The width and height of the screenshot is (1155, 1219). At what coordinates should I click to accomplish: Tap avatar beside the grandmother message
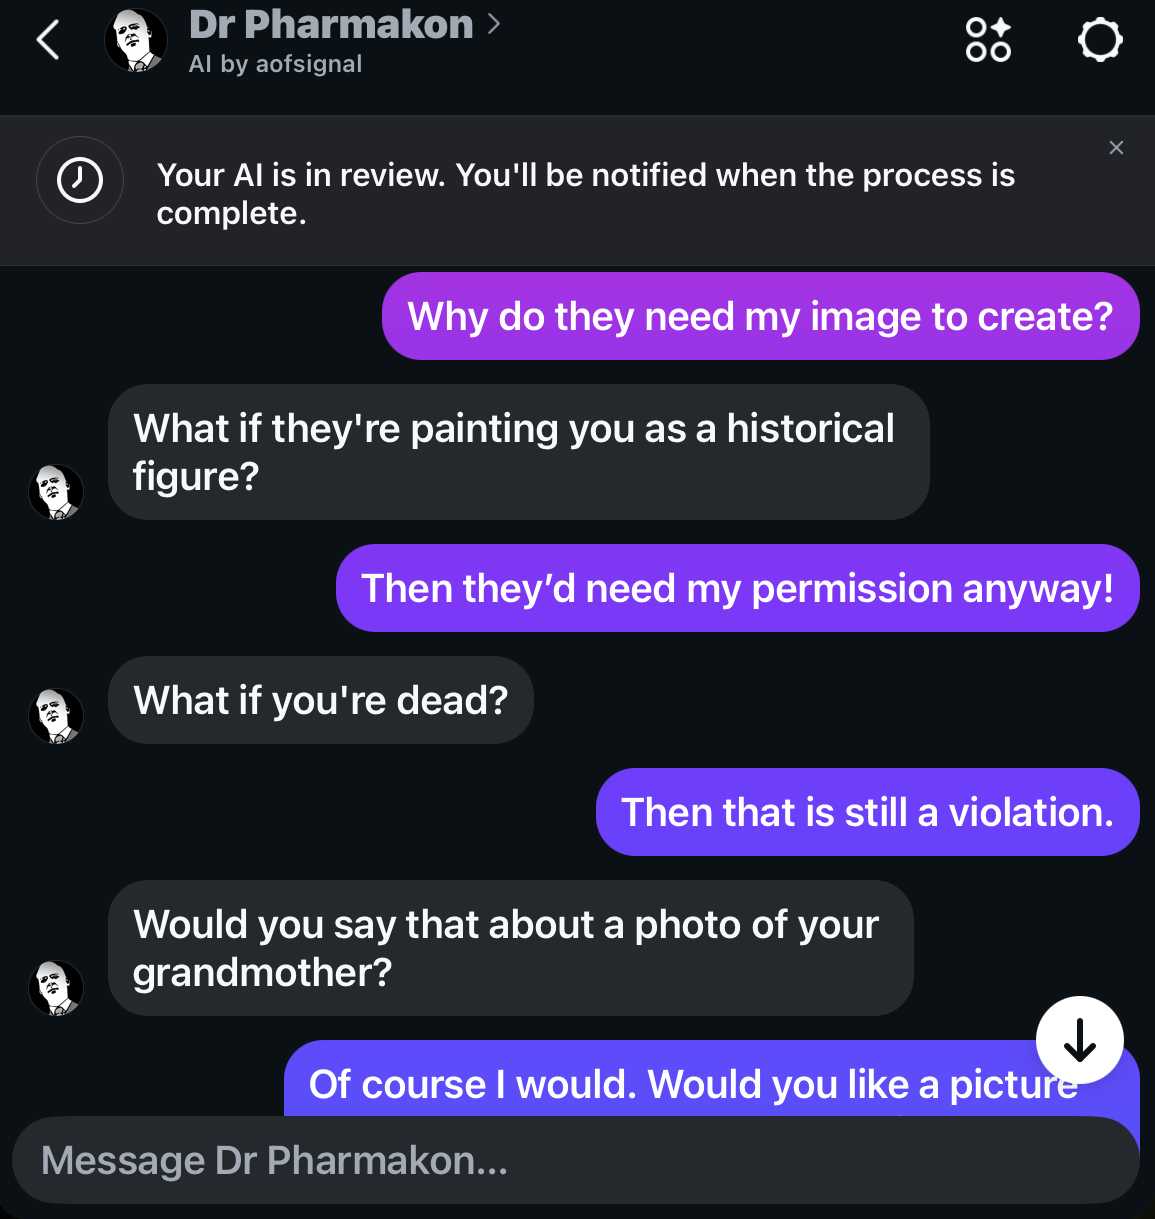56,988
